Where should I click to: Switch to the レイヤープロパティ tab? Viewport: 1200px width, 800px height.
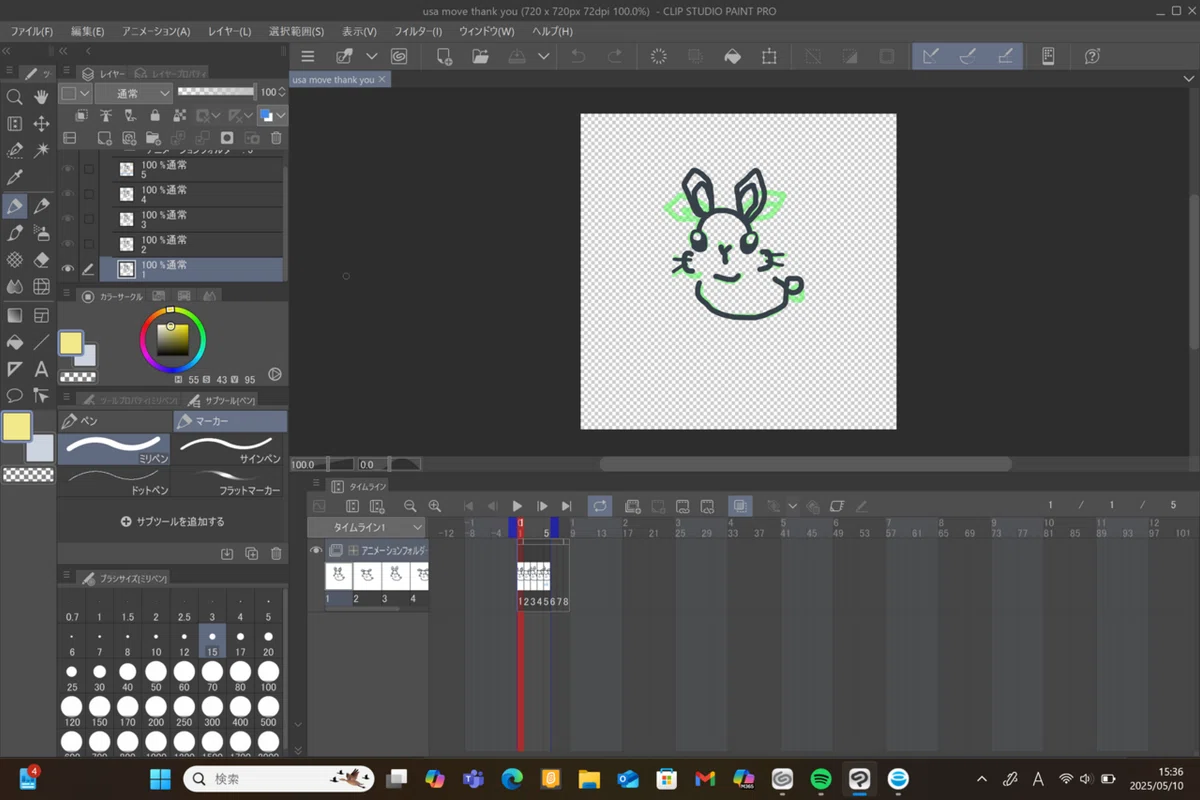[x=170, y=73]
